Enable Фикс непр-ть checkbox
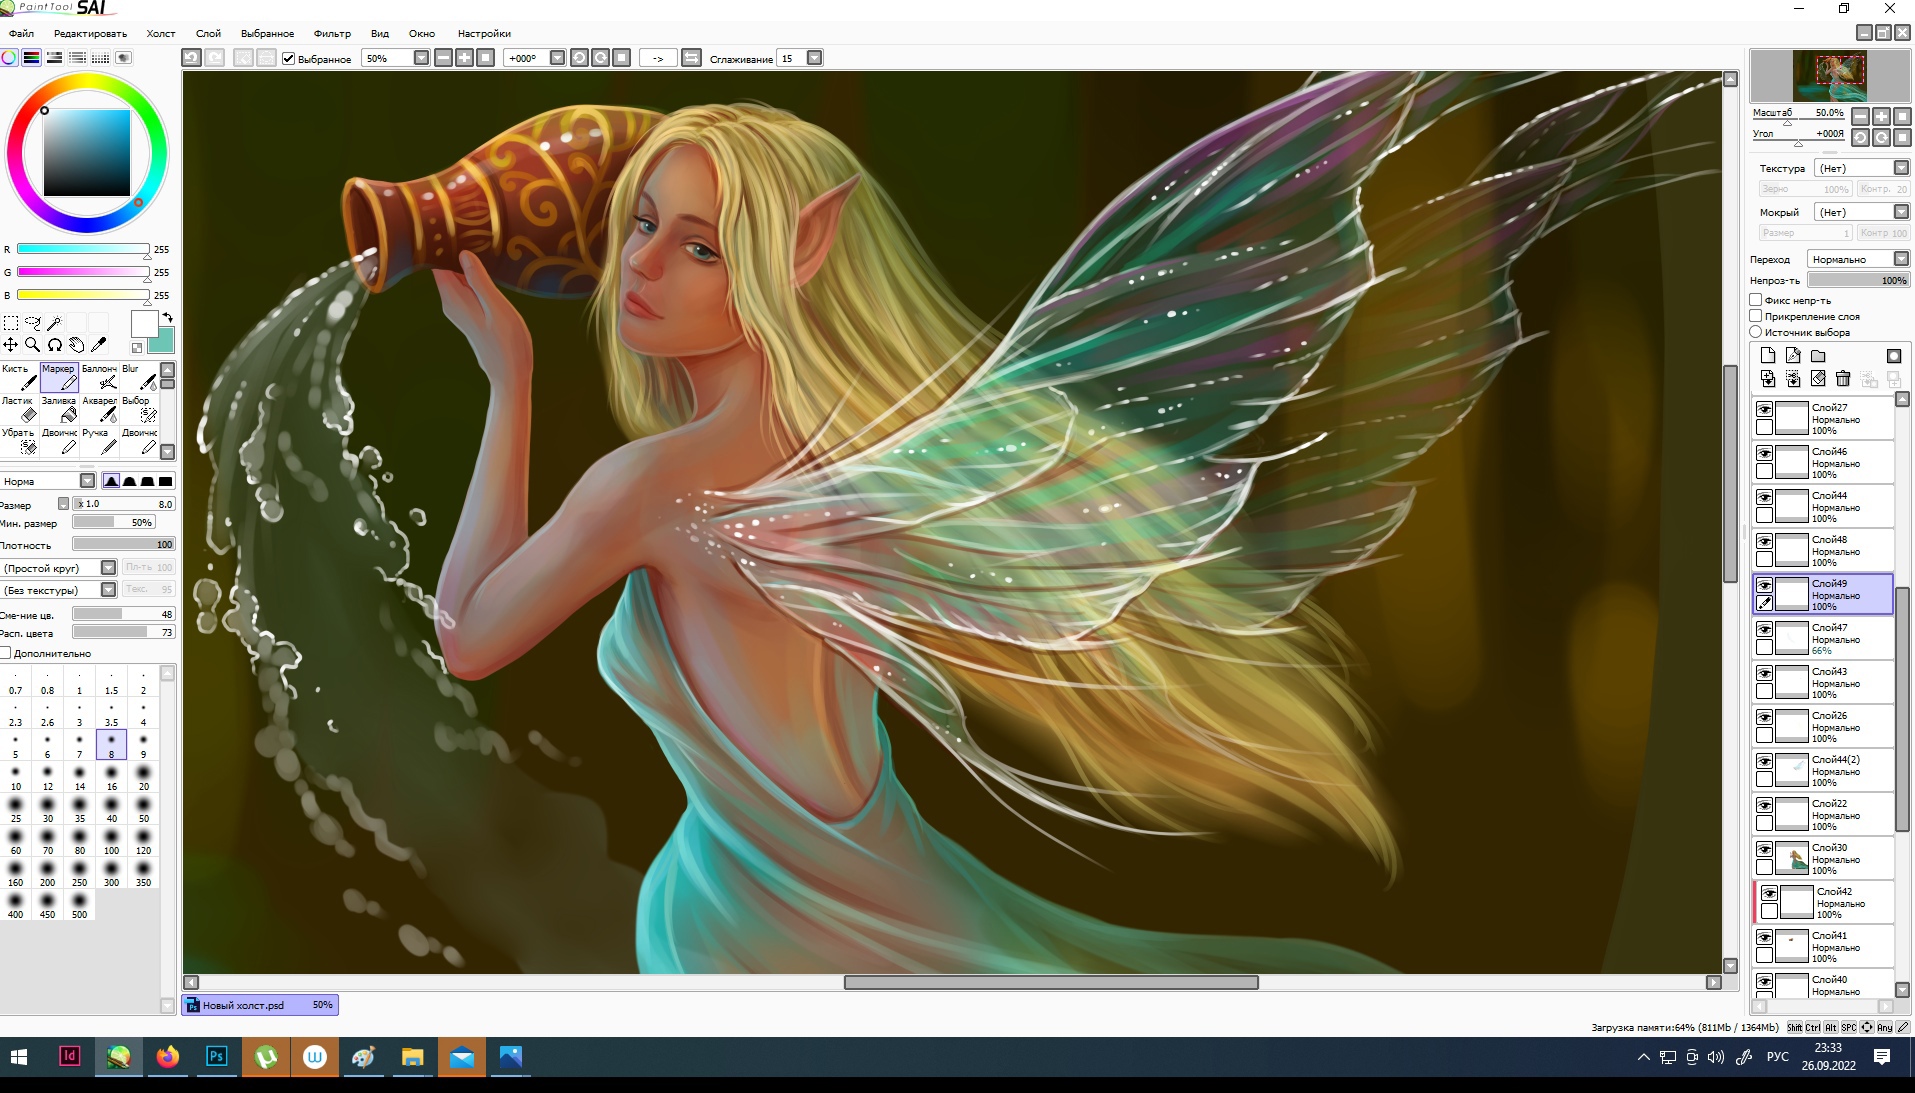The height and width of the screenshot is (1093, 1915). click(1755, 300)
